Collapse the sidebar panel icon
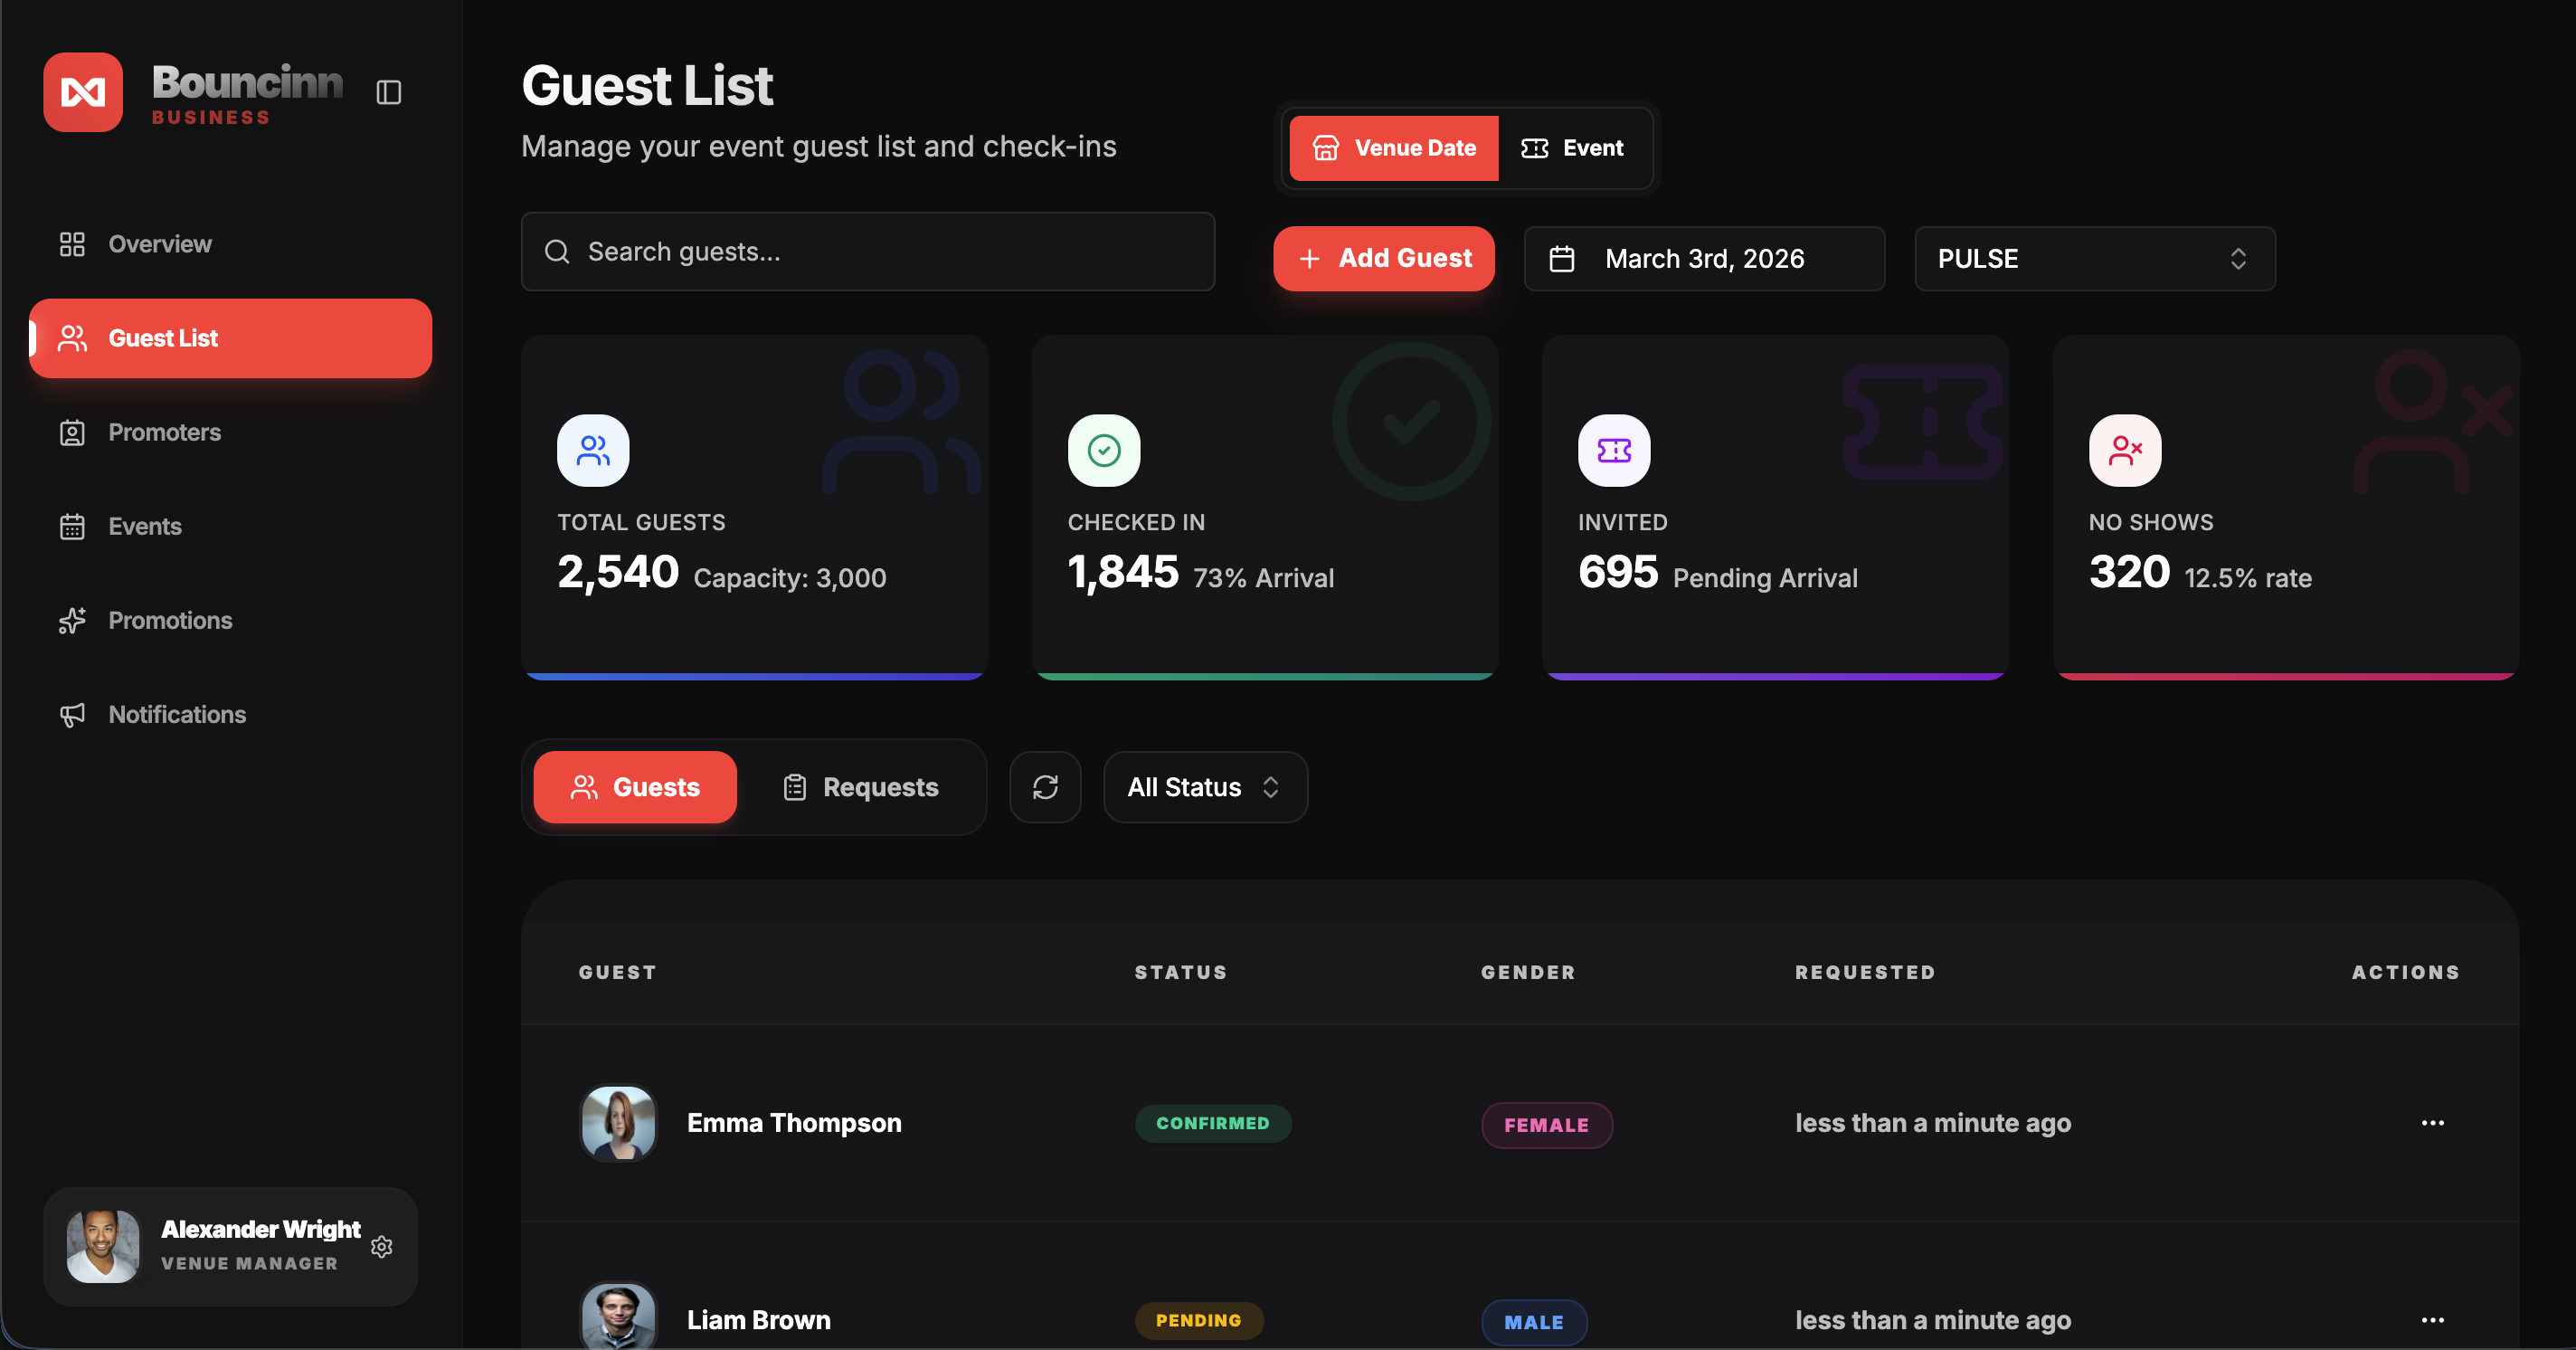This screenshot has height=1350, width=2576. (x=388, y=93)
